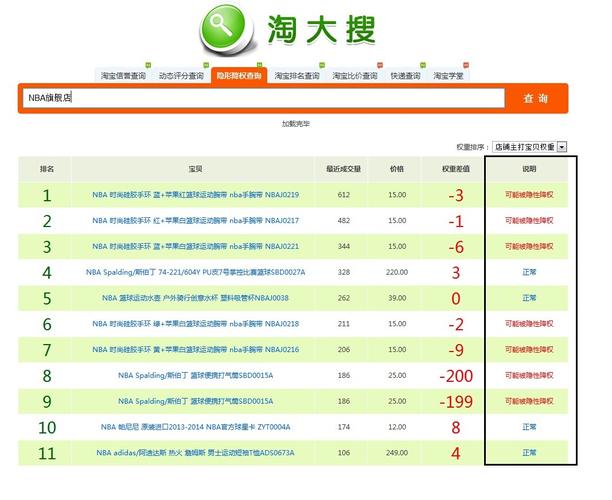Open the 淘宝学堂 tab

(x=448, y=76)
